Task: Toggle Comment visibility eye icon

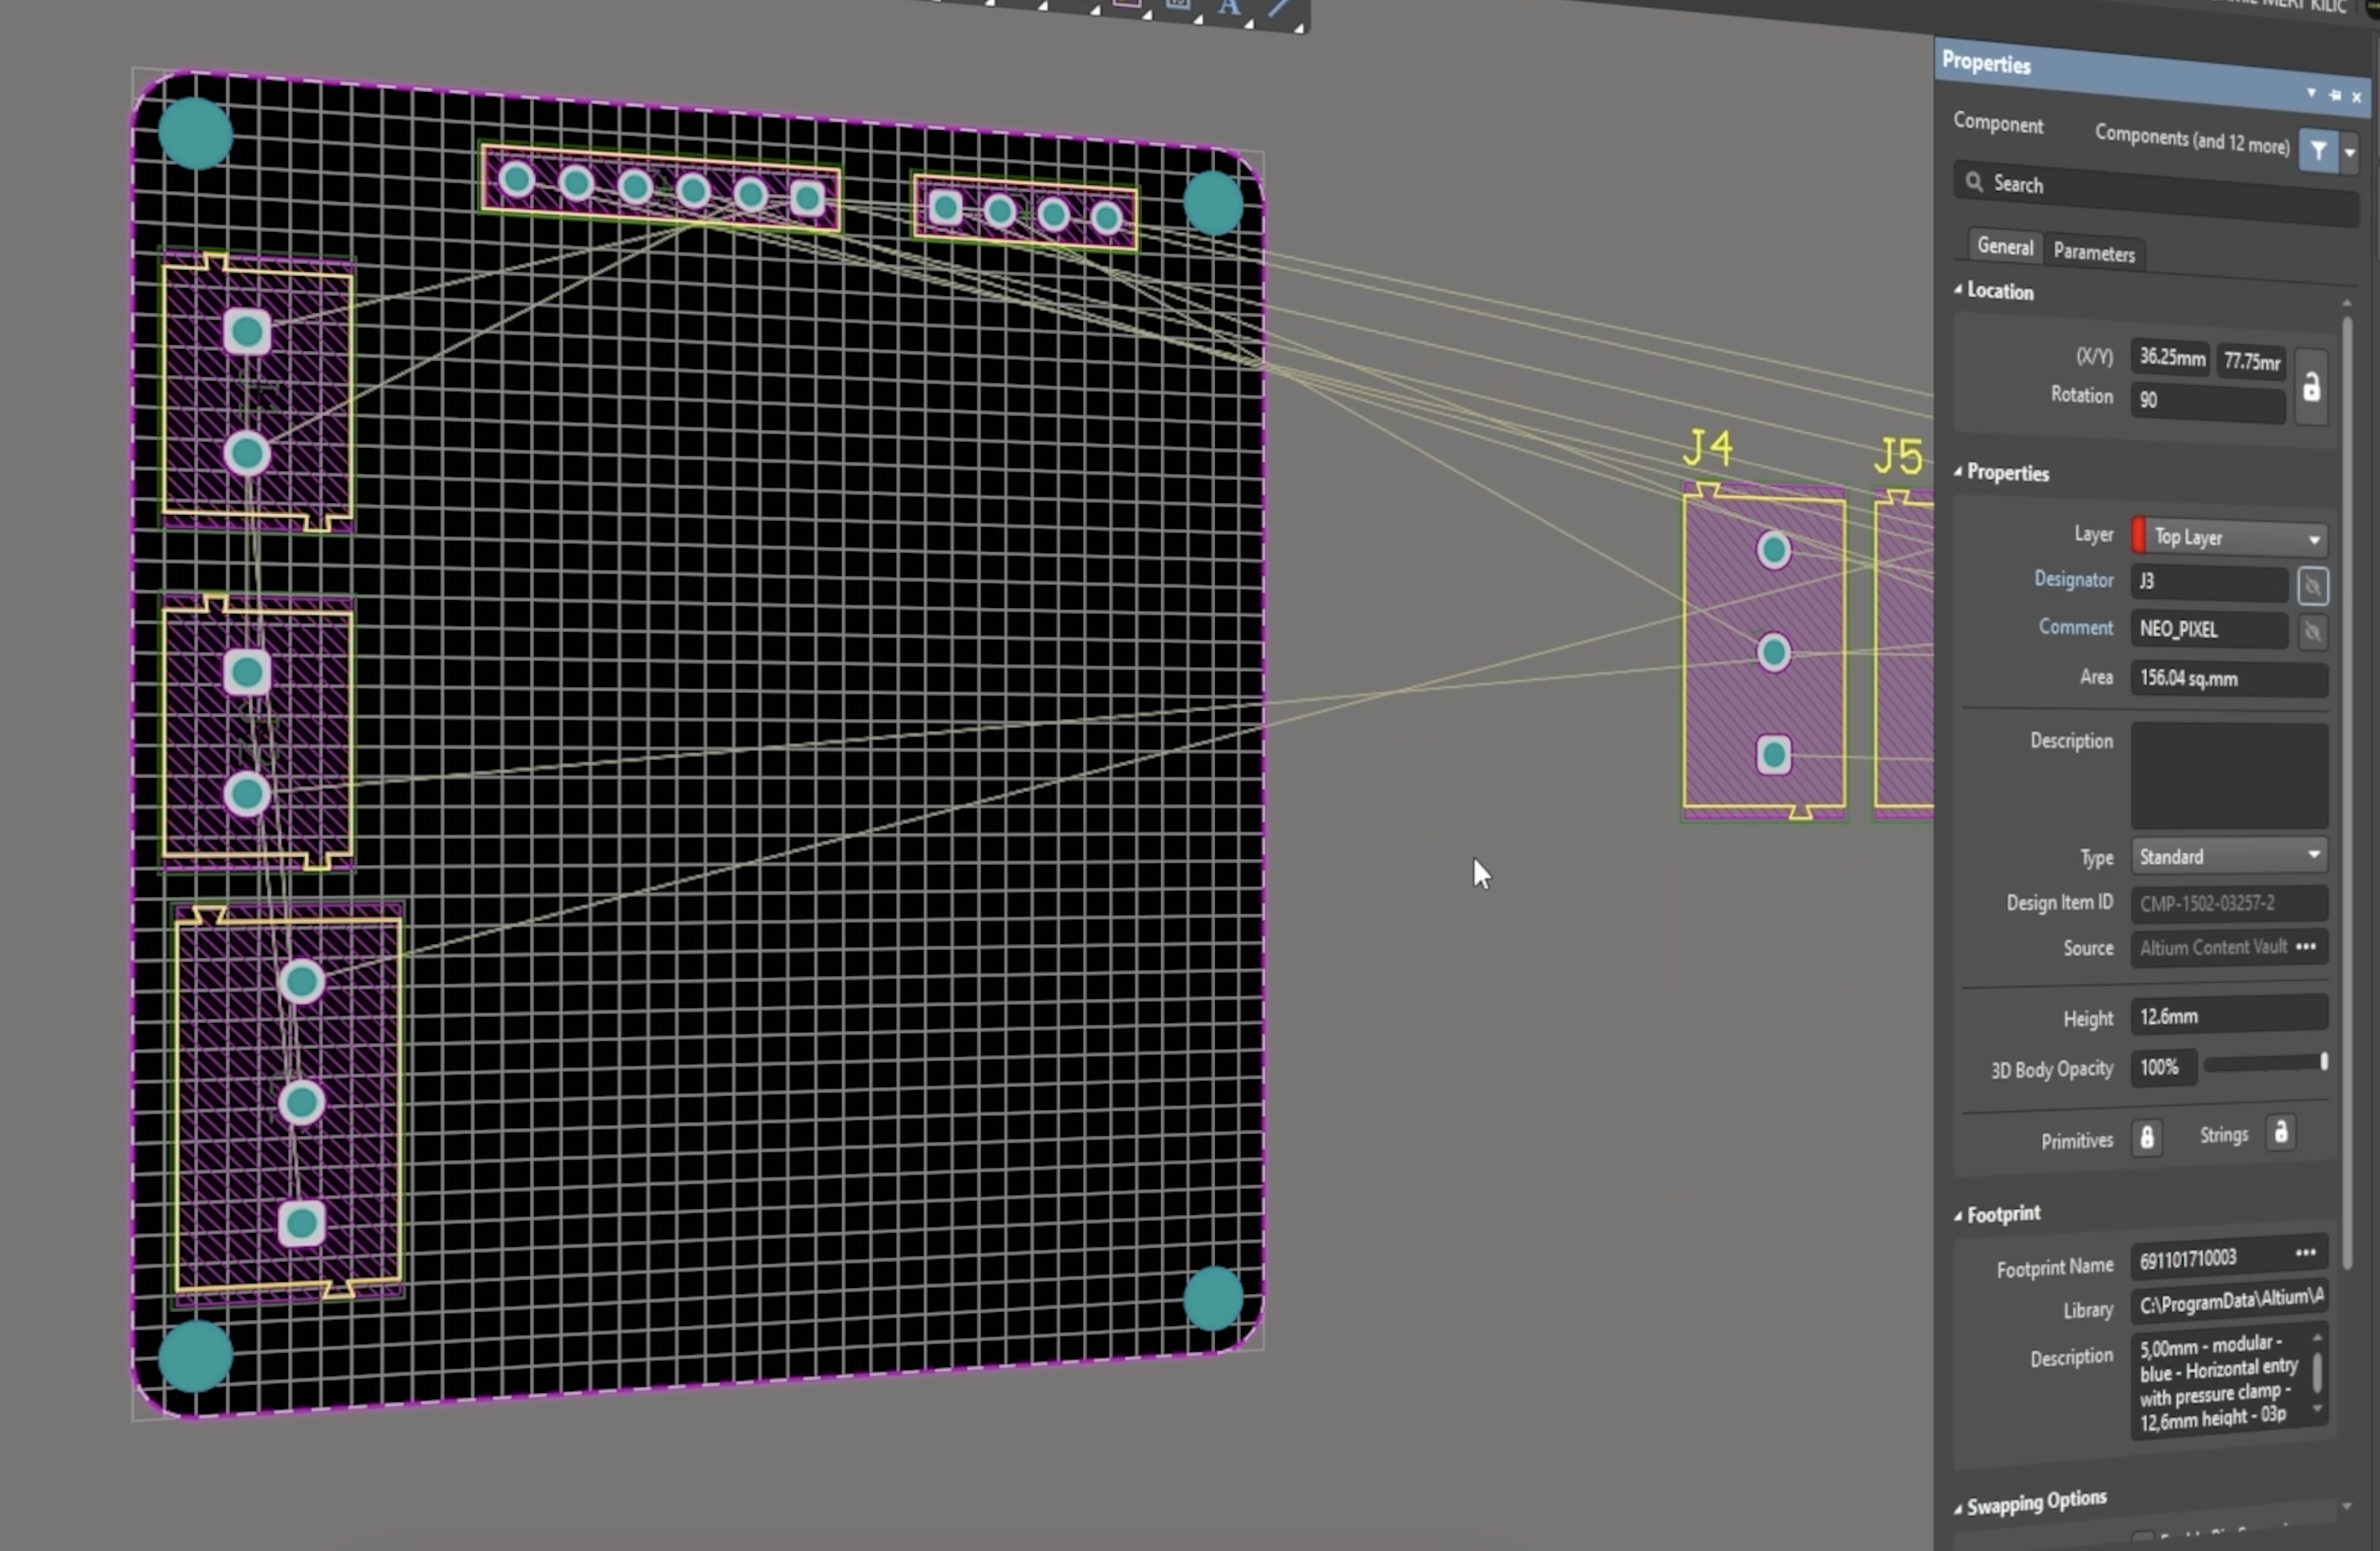Action: click(x=2312, y=633)
